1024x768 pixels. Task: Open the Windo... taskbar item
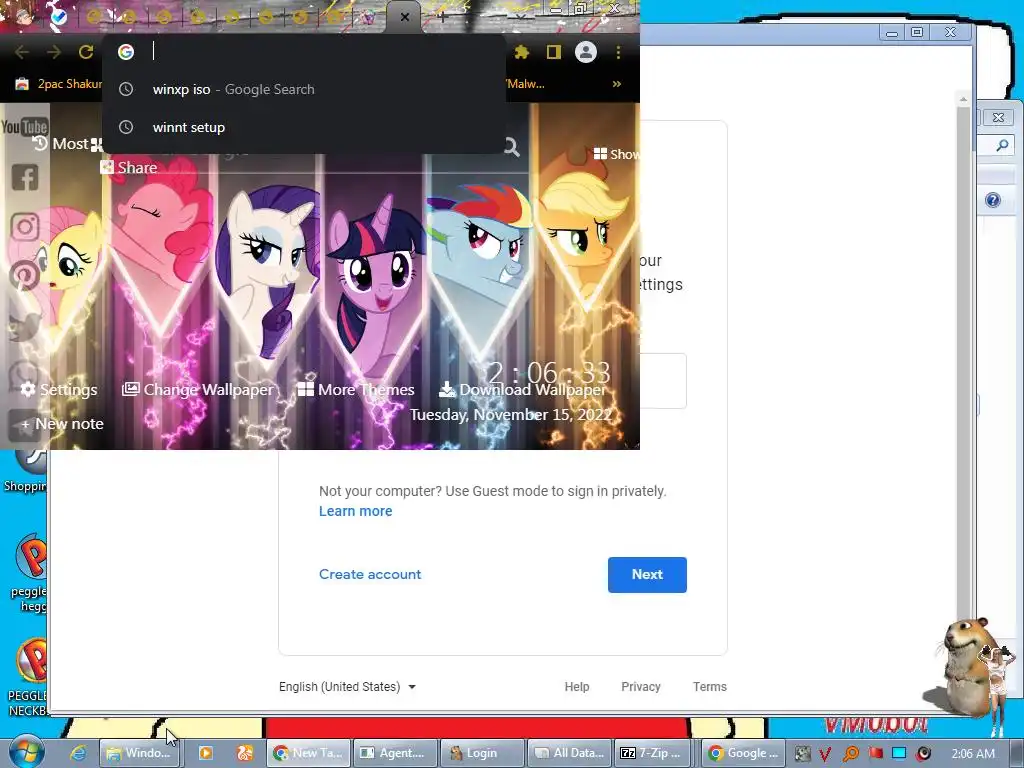tap(139, 753)
